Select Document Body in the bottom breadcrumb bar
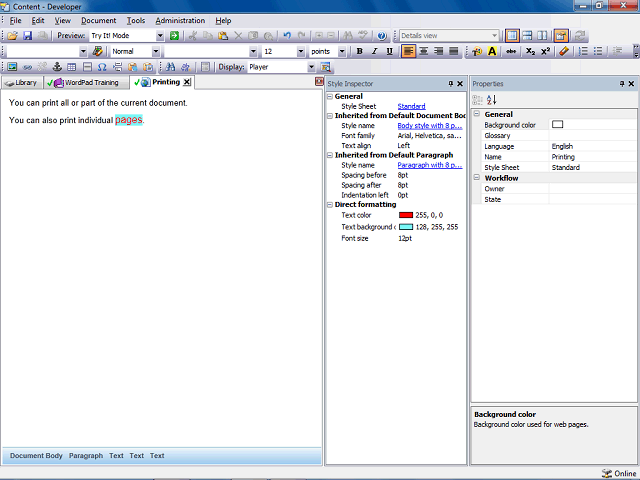Image resolution: width=640 pixels, height=480 pixels. (36, 456)
